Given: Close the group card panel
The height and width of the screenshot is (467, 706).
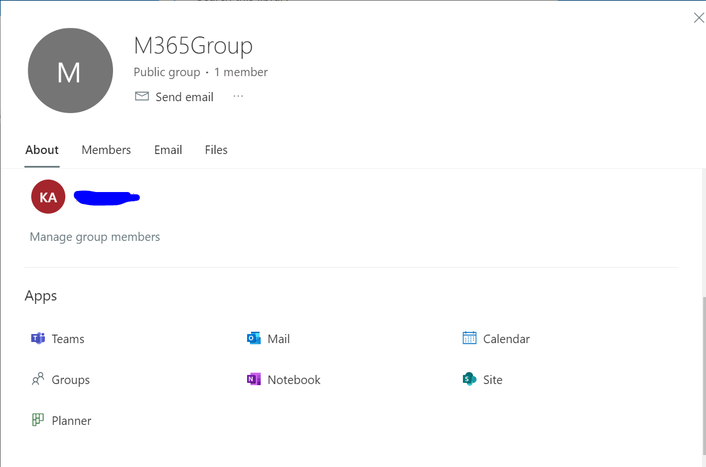Looking at the screenshot, I should point(699,18).
